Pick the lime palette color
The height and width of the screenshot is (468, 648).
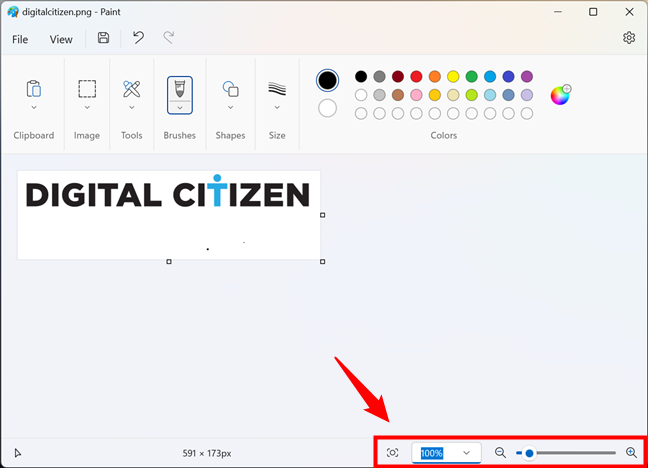tap(472, 95)
